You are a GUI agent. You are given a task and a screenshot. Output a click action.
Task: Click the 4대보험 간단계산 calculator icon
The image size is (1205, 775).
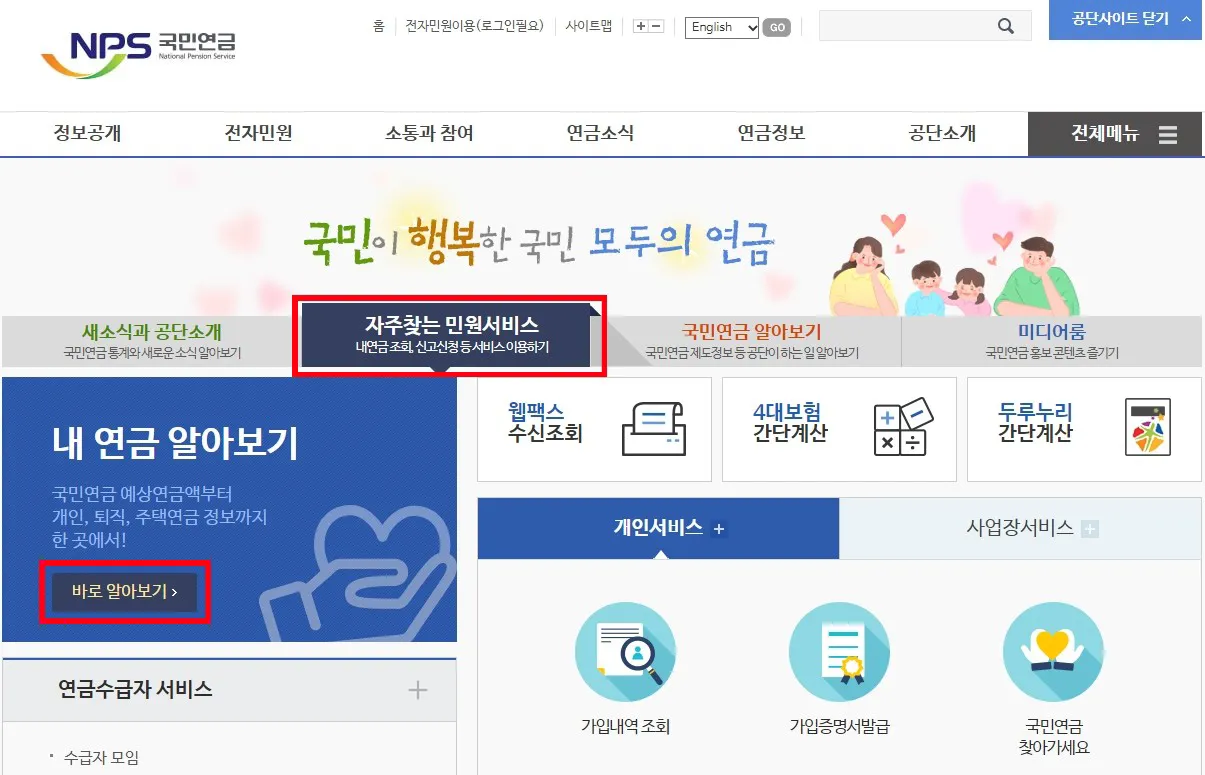click(x=901, y=428)
